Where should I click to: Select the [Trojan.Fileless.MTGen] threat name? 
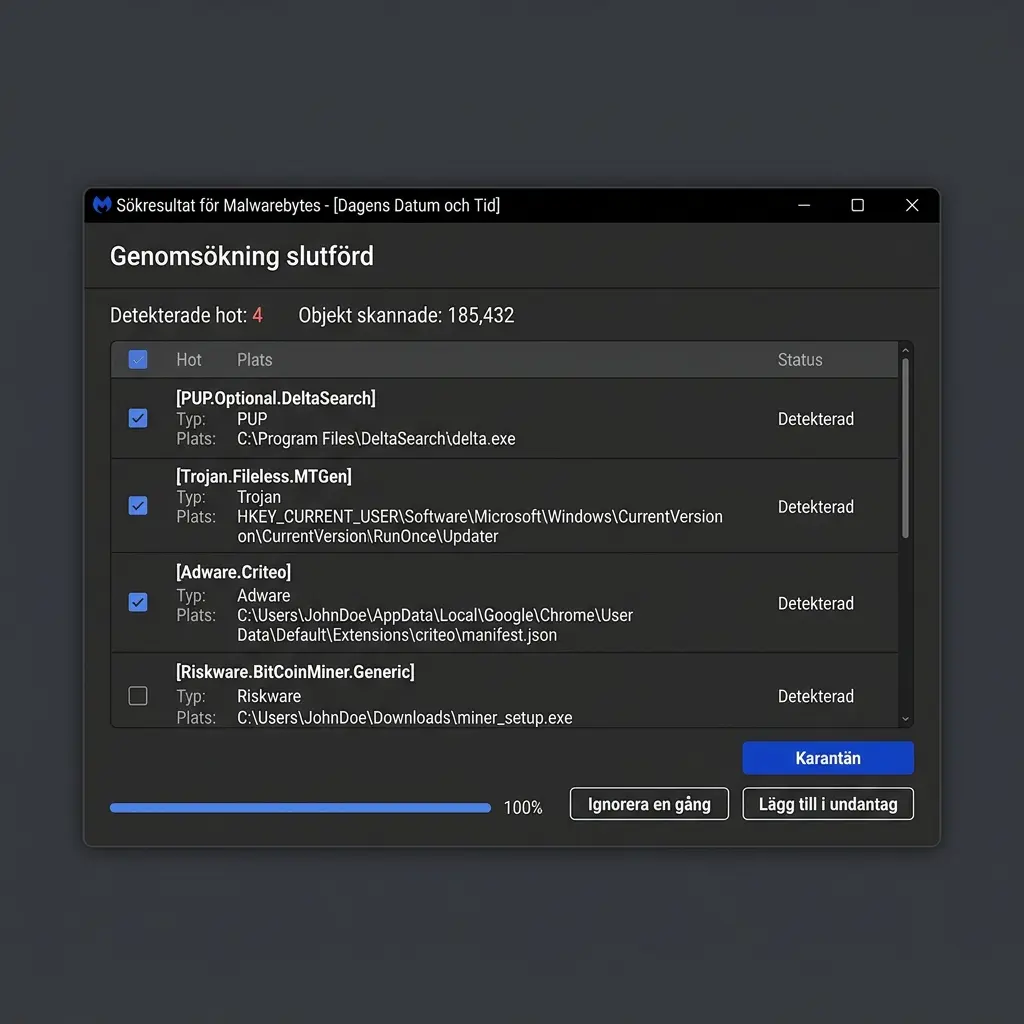coord(264,477)
